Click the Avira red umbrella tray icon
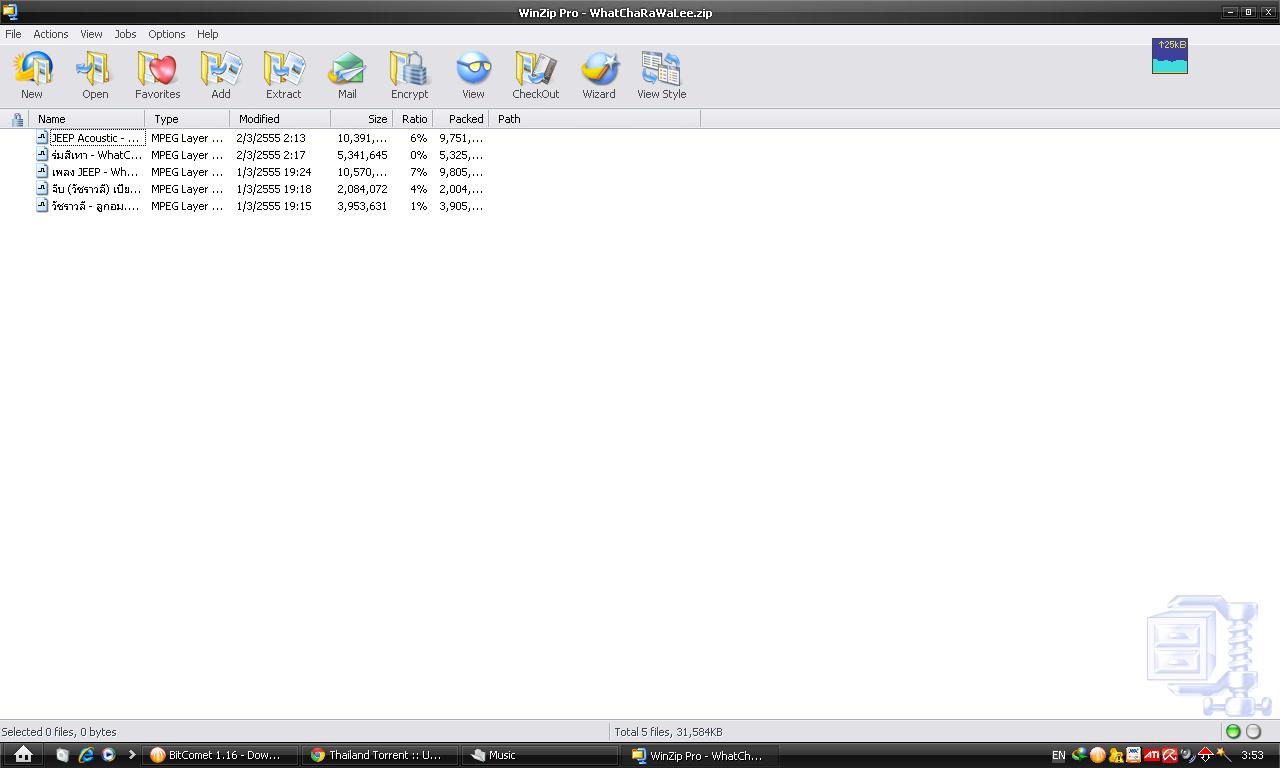This screenshot has height=768, width=1280. click(1168, 755)
